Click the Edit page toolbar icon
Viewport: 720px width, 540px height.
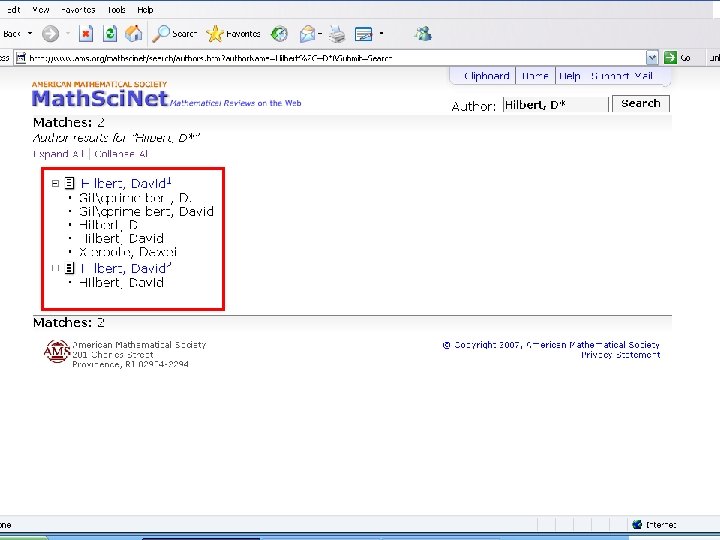[364, 34]
